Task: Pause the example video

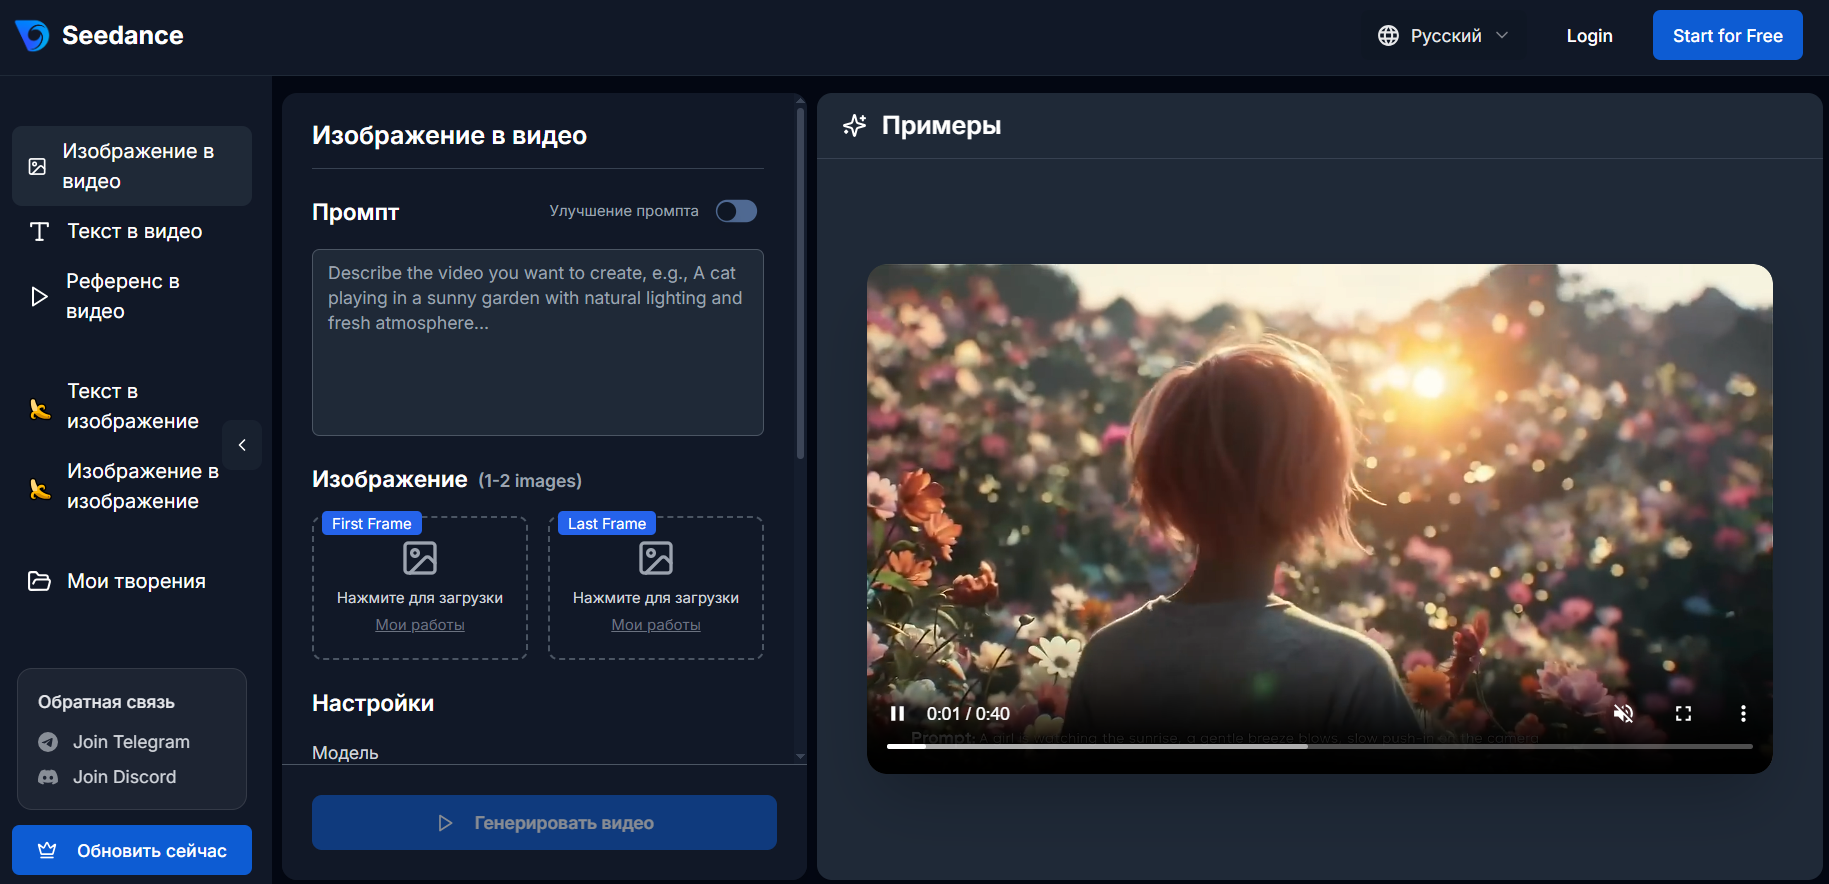Action: [897, 714]
